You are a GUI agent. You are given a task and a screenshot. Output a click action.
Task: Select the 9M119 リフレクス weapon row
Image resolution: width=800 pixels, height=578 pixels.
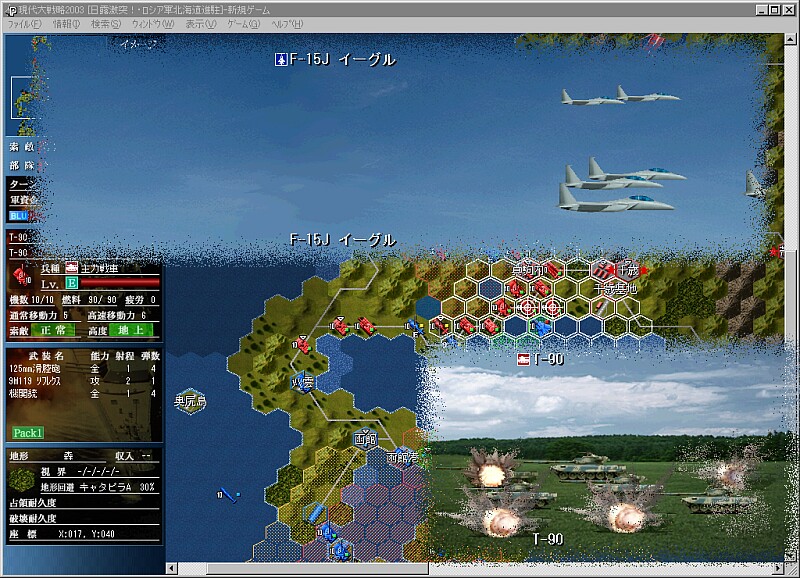(84, 381)
